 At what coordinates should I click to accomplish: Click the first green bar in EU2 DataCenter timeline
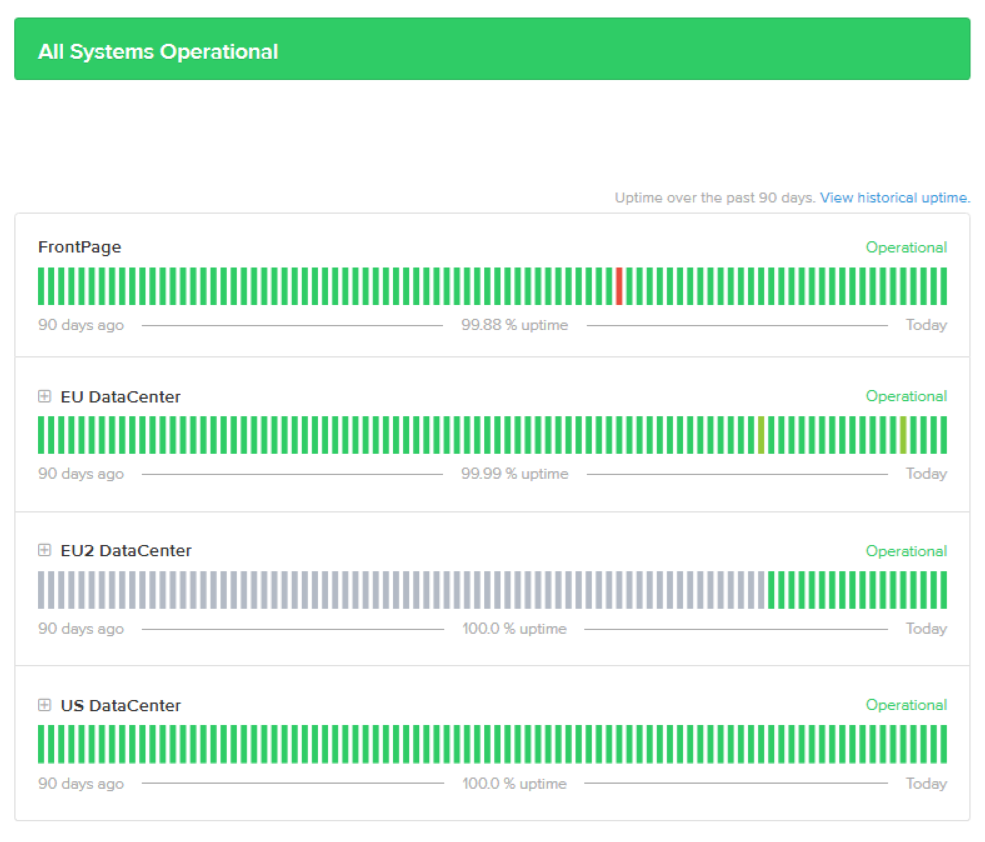(x=771, y=590)
